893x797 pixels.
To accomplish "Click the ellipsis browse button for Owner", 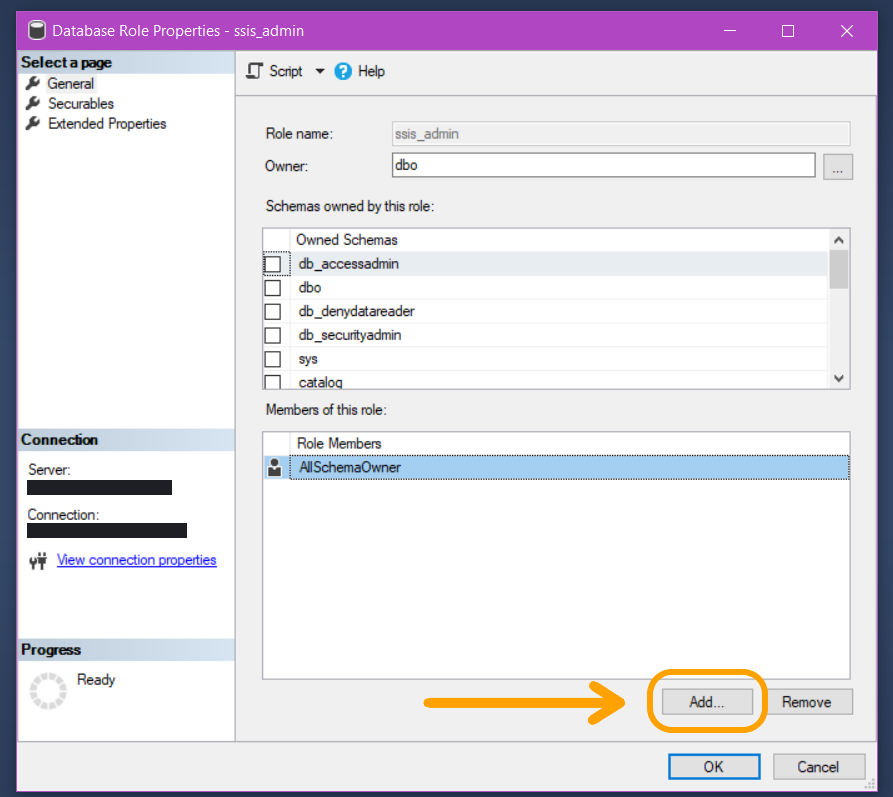I will click(838, 167).
